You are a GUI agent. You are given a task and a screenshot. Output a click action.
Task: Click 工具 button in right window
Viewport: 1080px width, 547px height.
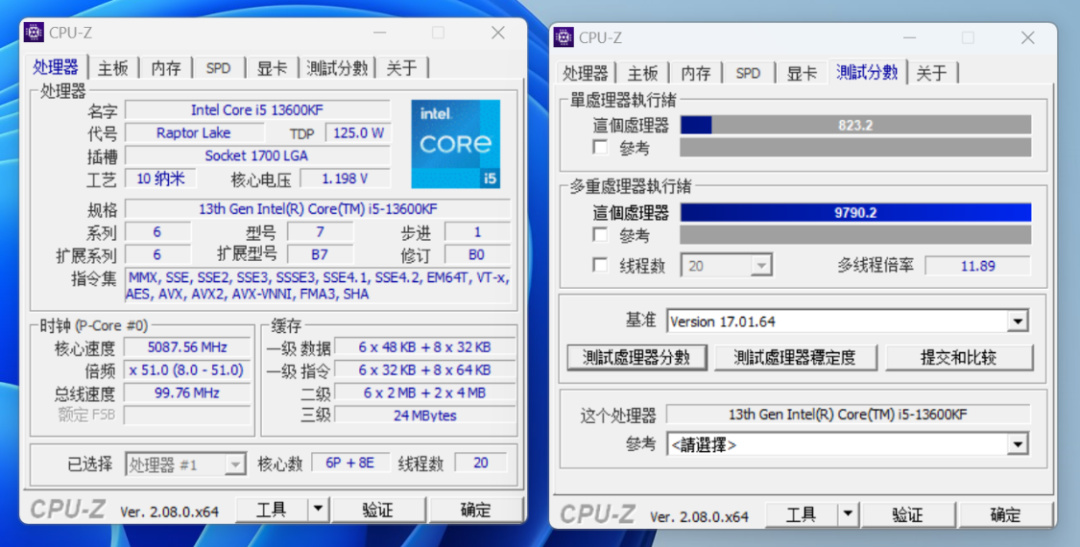(802, 515)
